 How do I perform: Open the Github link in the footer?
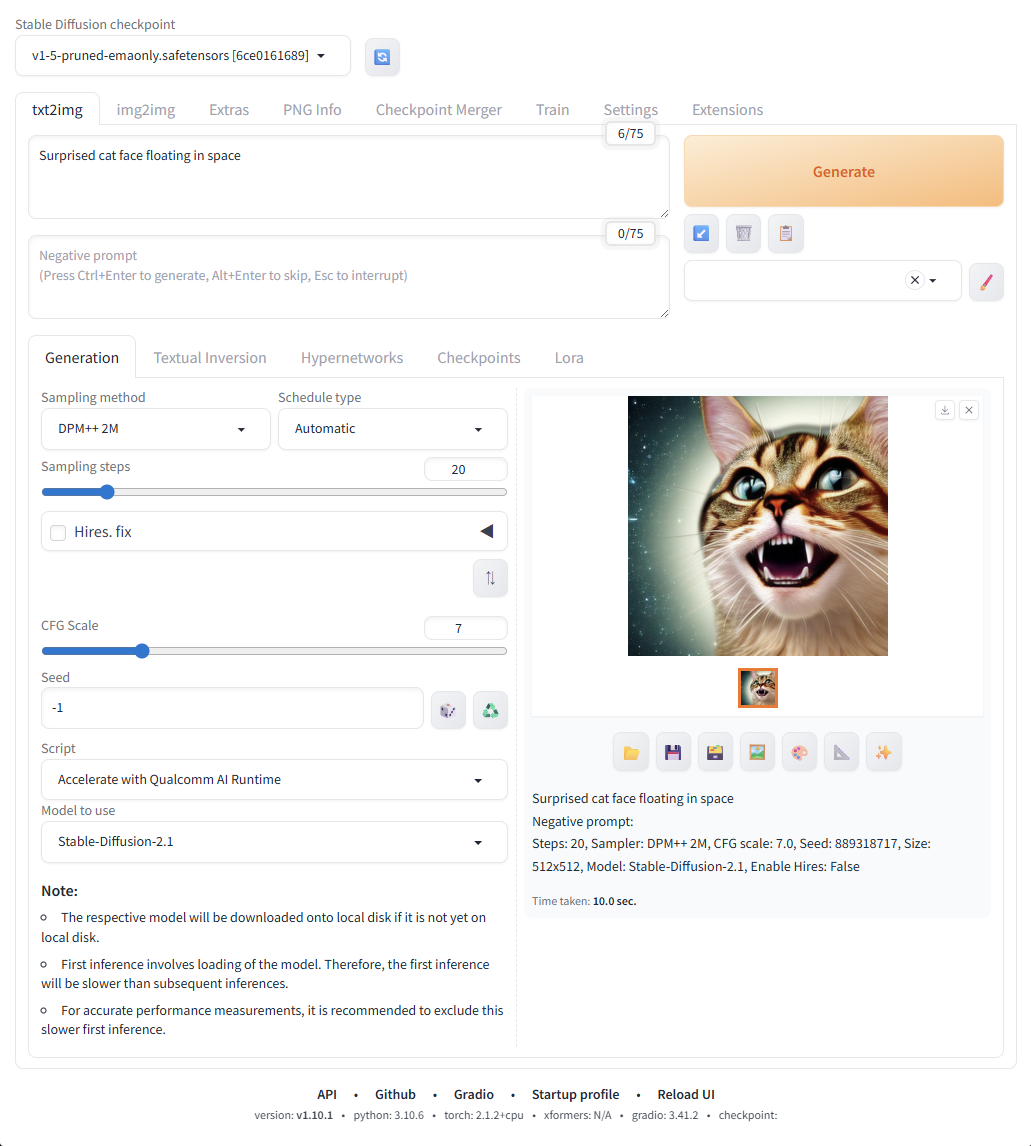pyautogui.click(x=395, y=1094)
